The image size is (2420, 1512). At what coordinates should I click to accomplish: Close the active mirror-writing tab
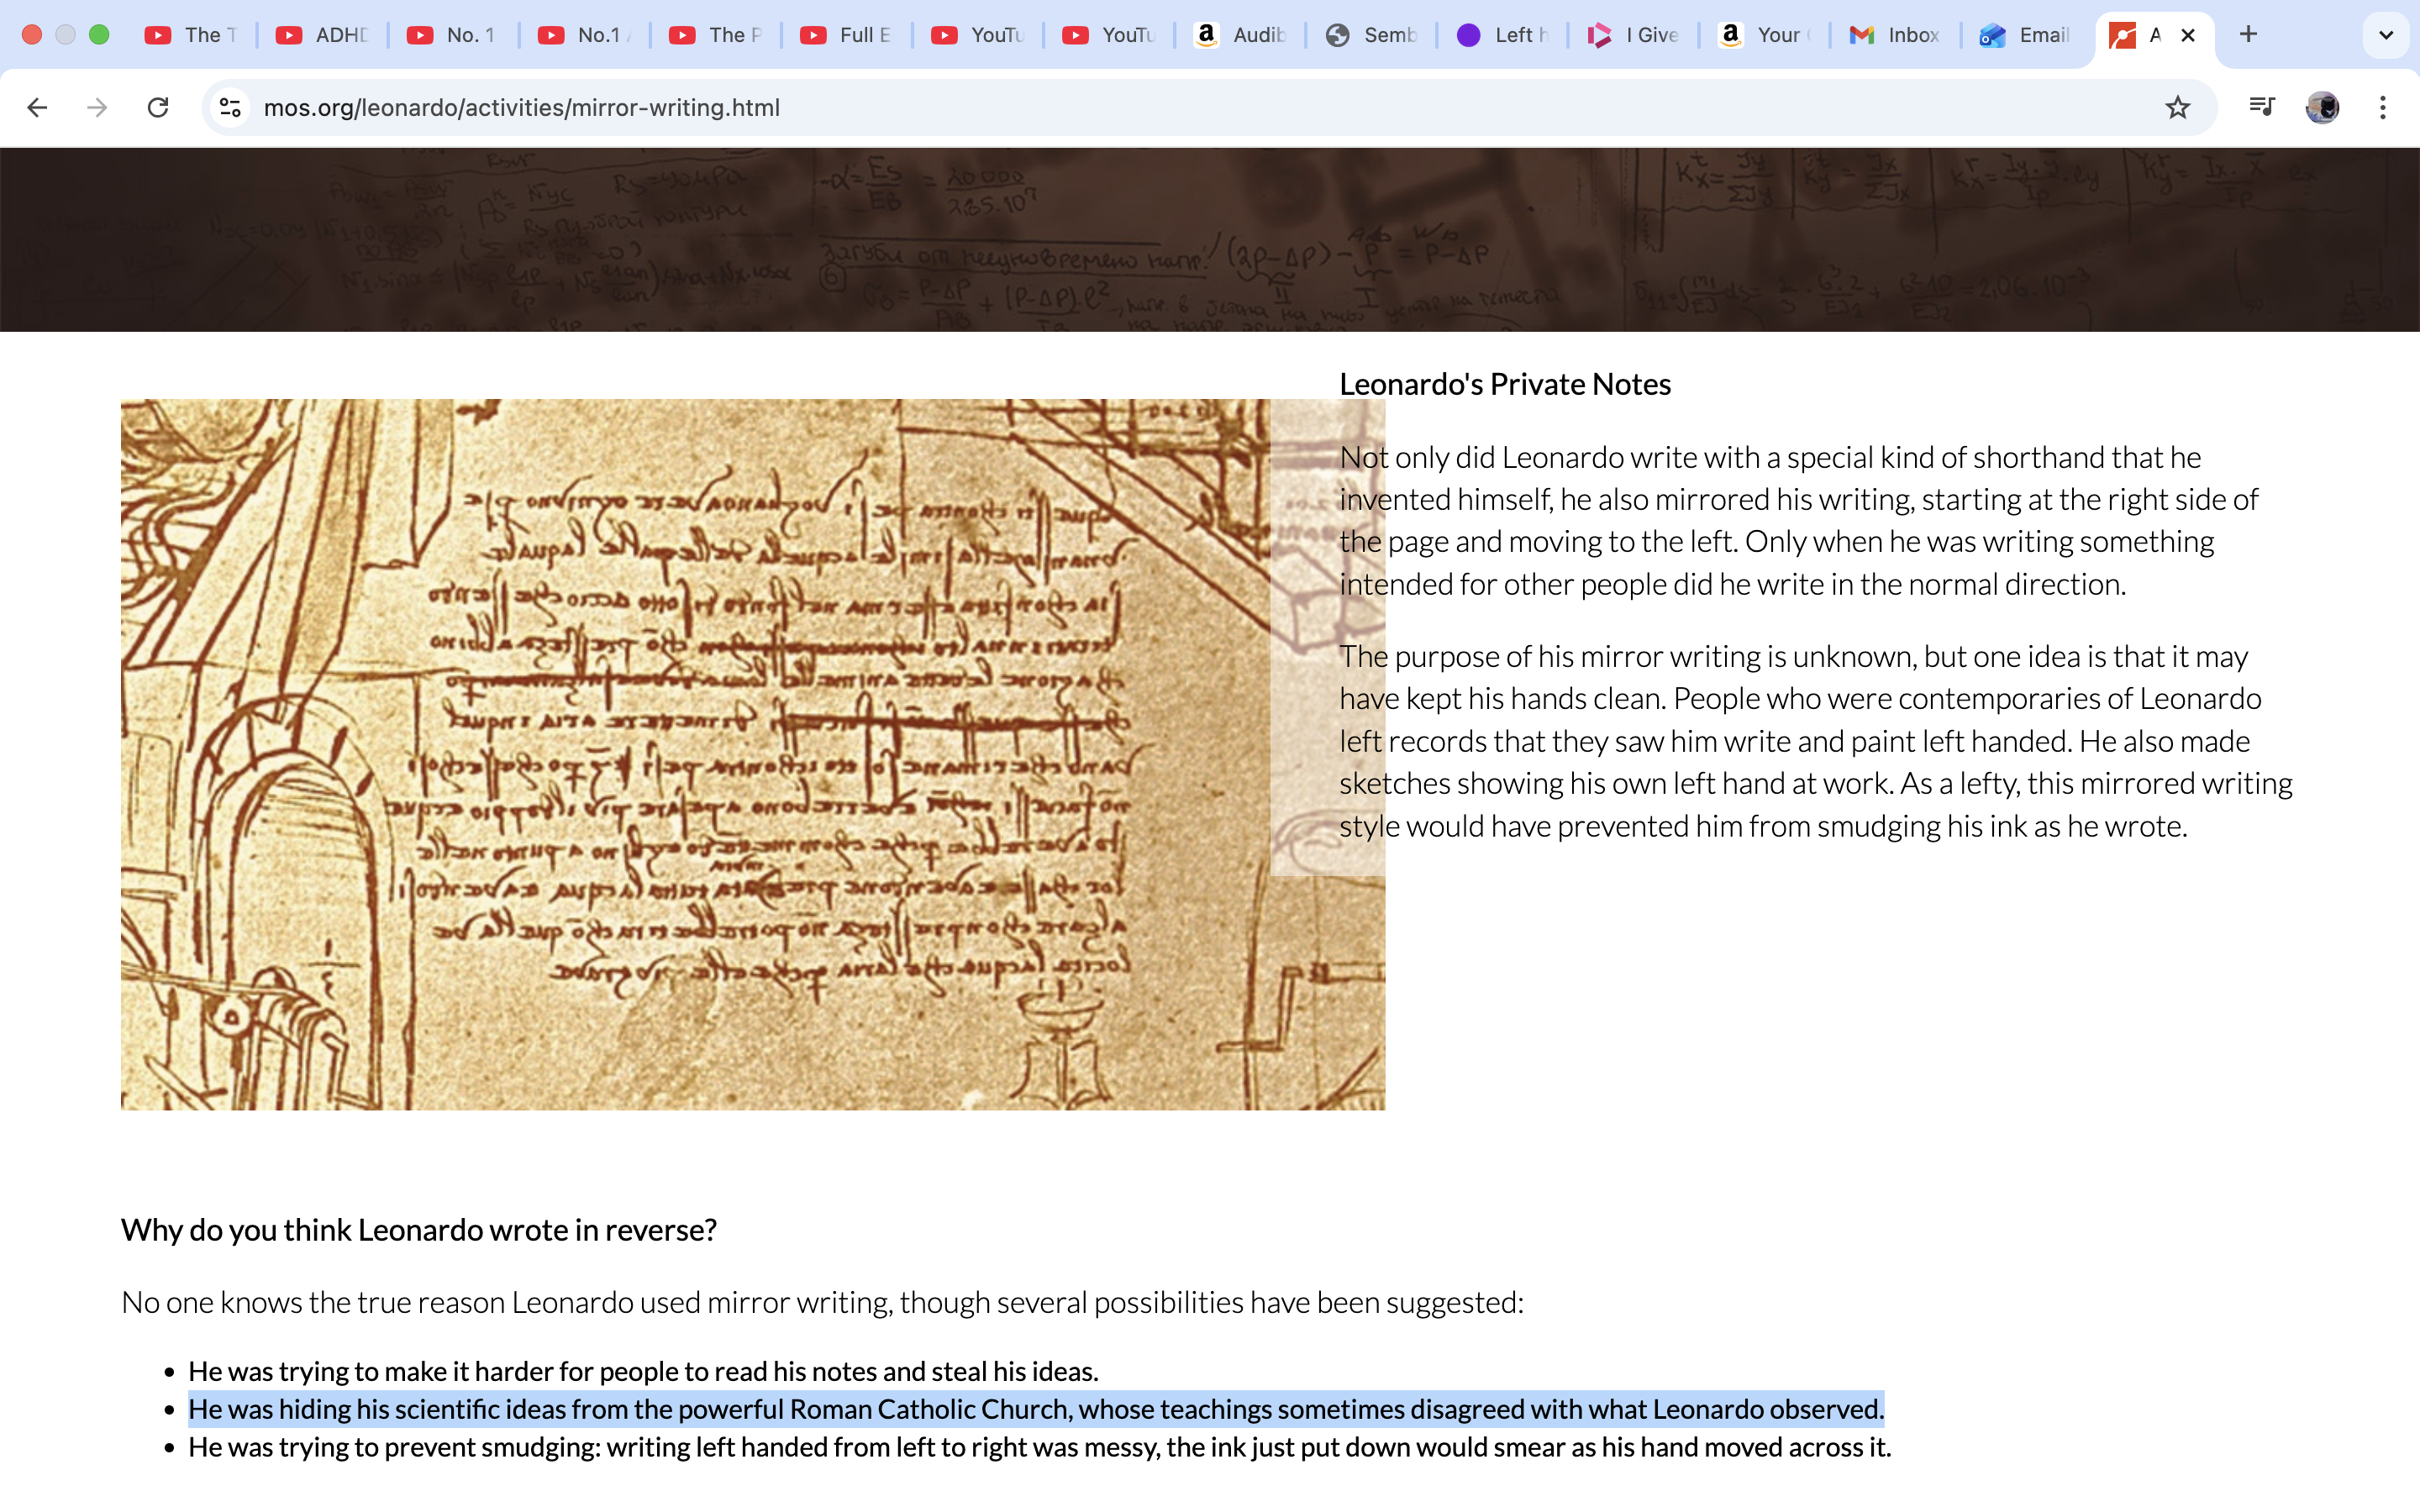[2188, 35]
